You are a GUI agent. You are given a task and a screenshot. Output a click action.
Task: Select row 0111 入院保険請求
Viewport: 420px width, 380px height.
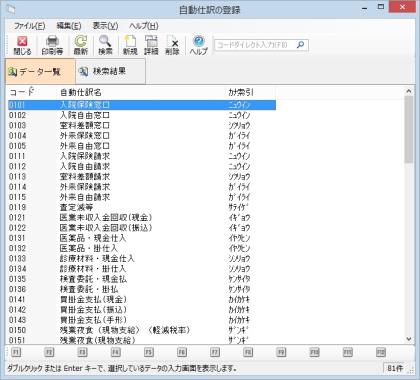coord(142,156)
